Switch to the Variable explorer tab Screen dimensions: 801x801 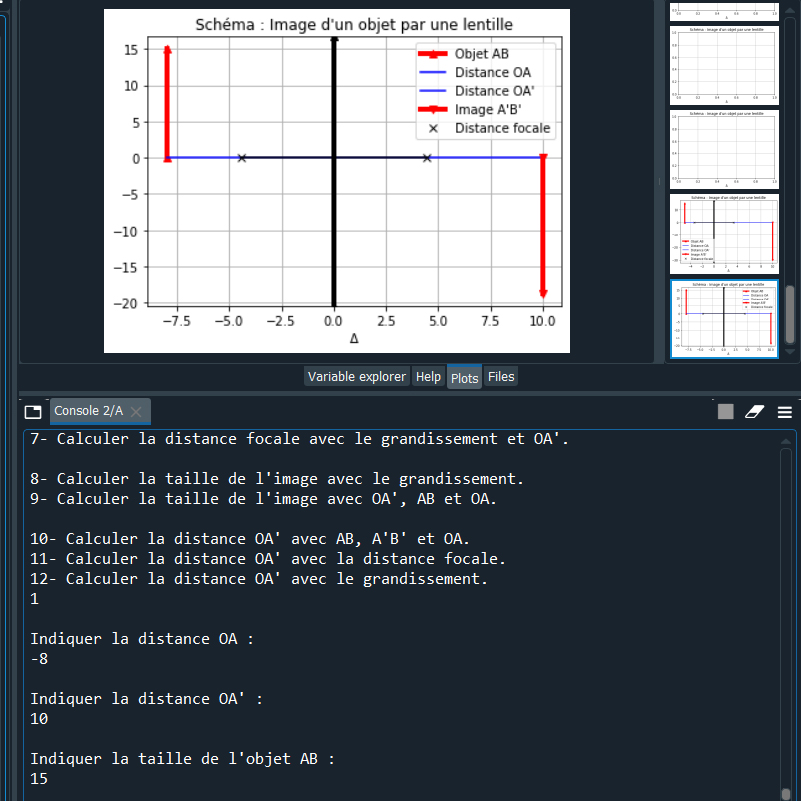click(357, 377)
